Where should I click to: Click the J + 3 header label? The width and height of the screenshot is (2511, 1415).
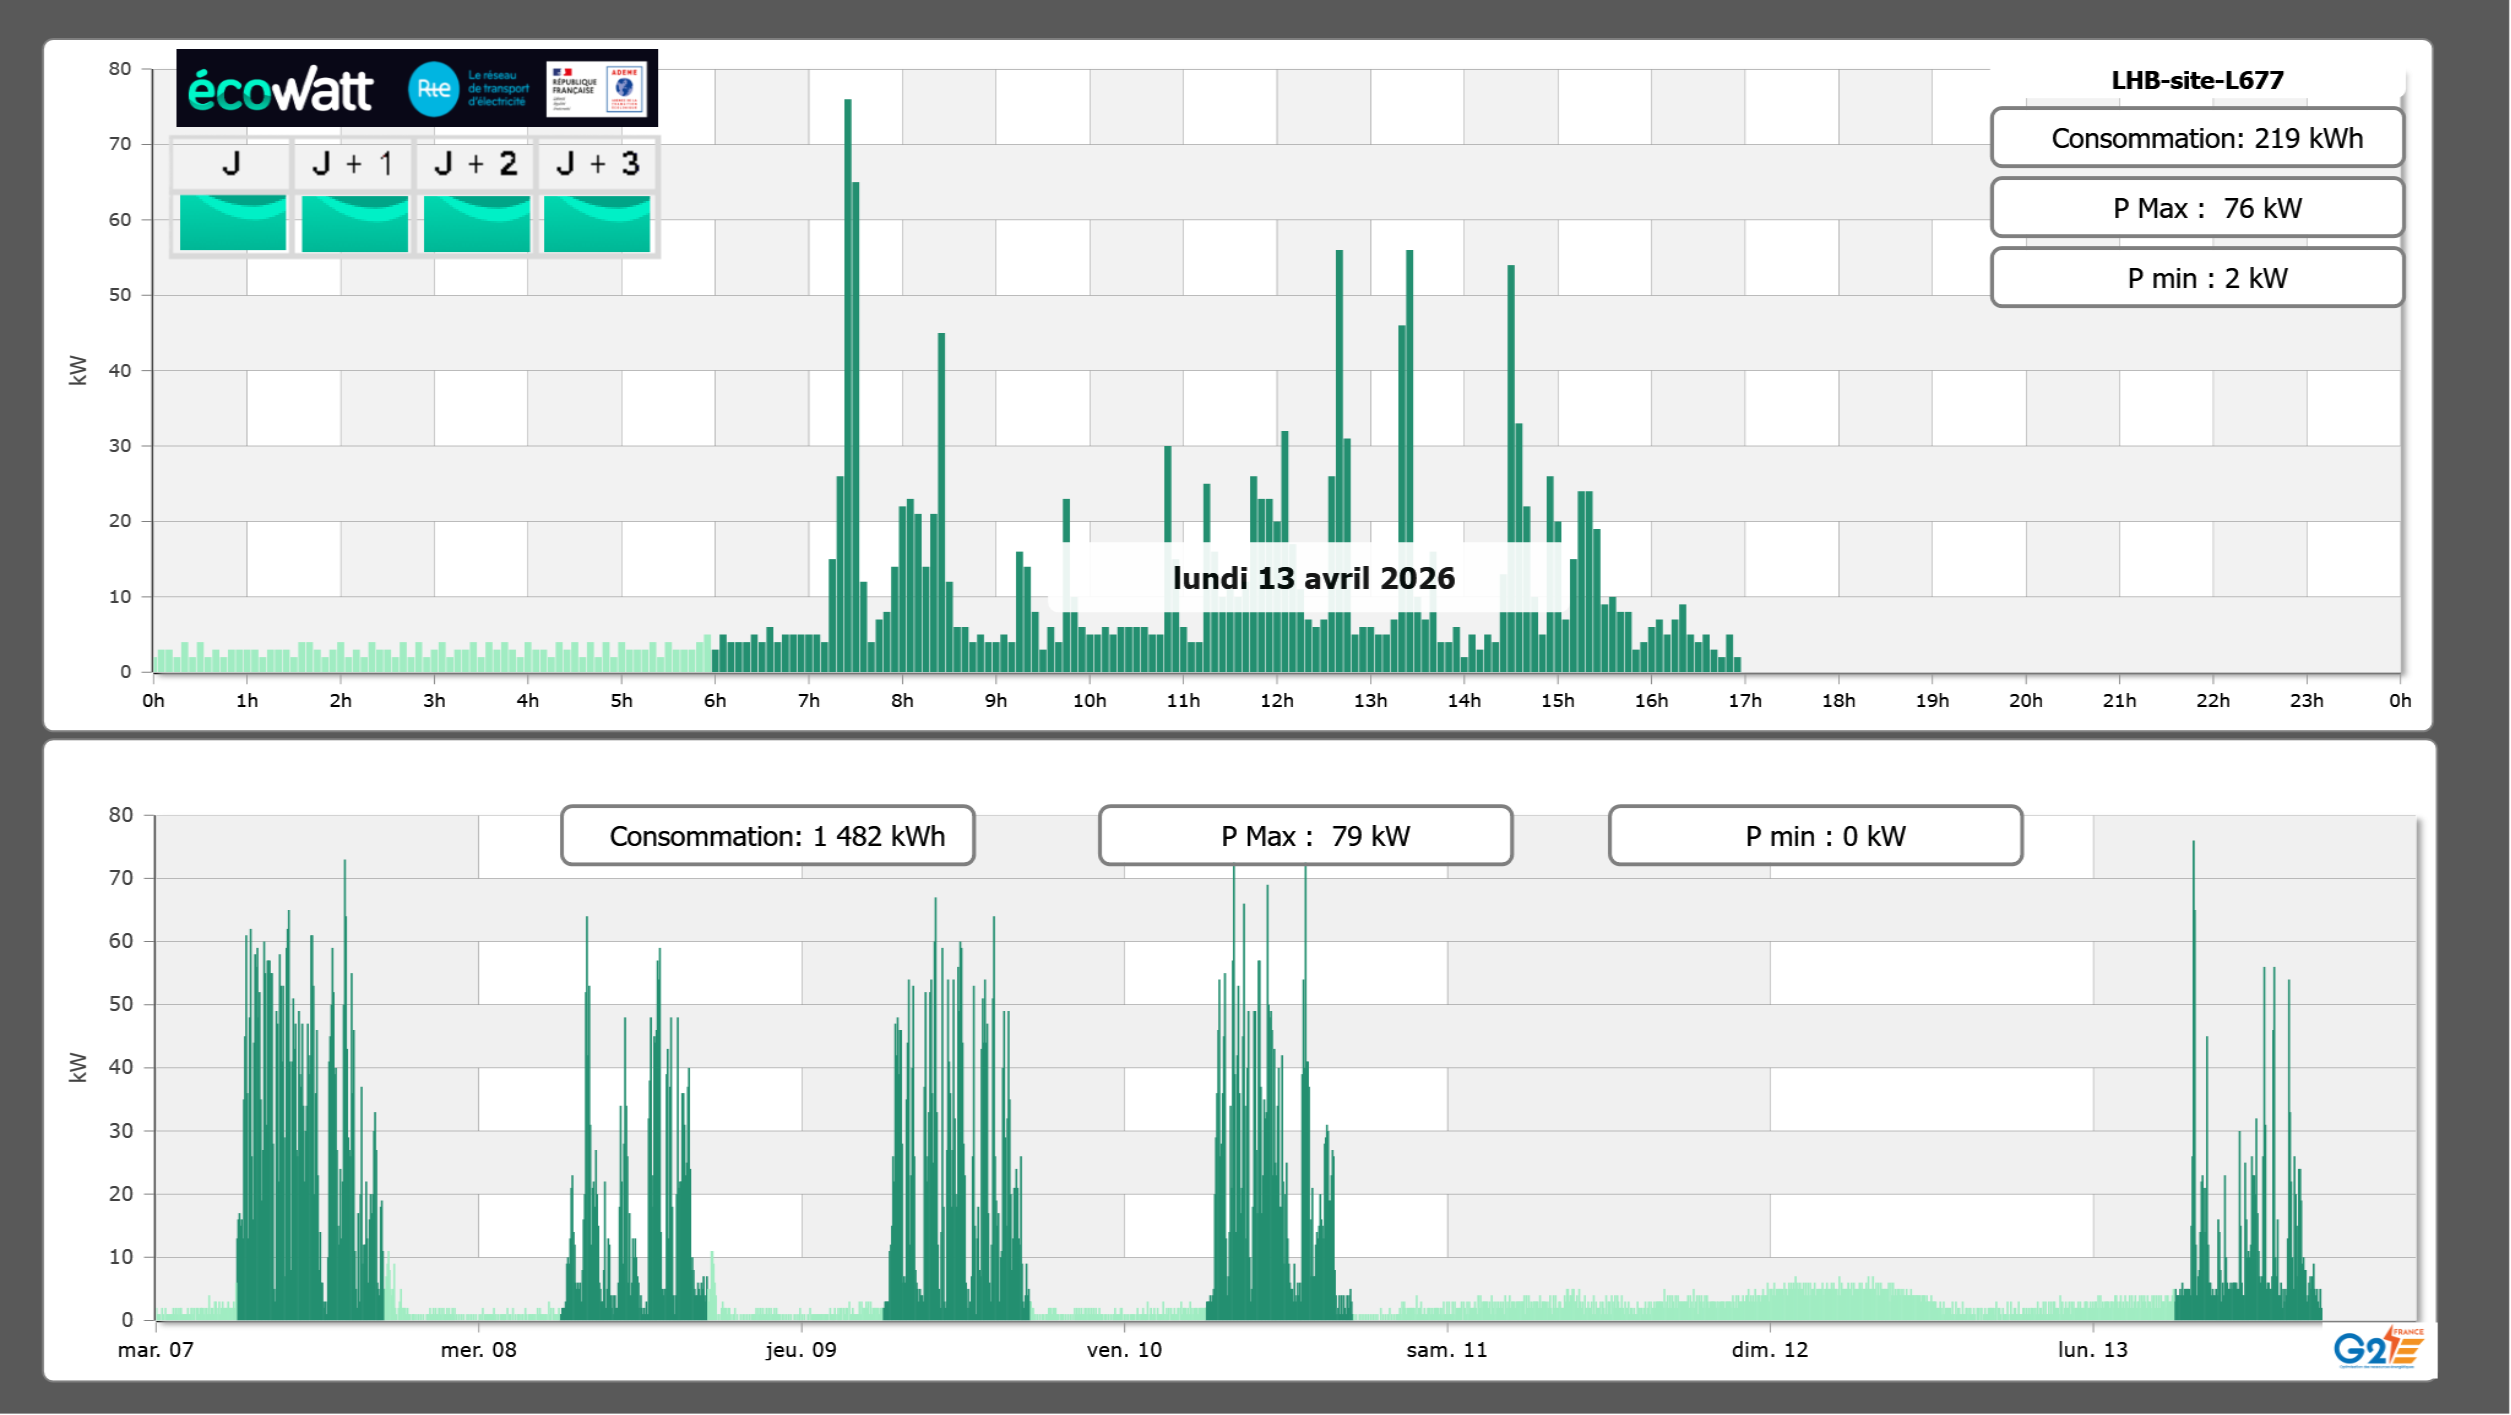pos(597,164)
